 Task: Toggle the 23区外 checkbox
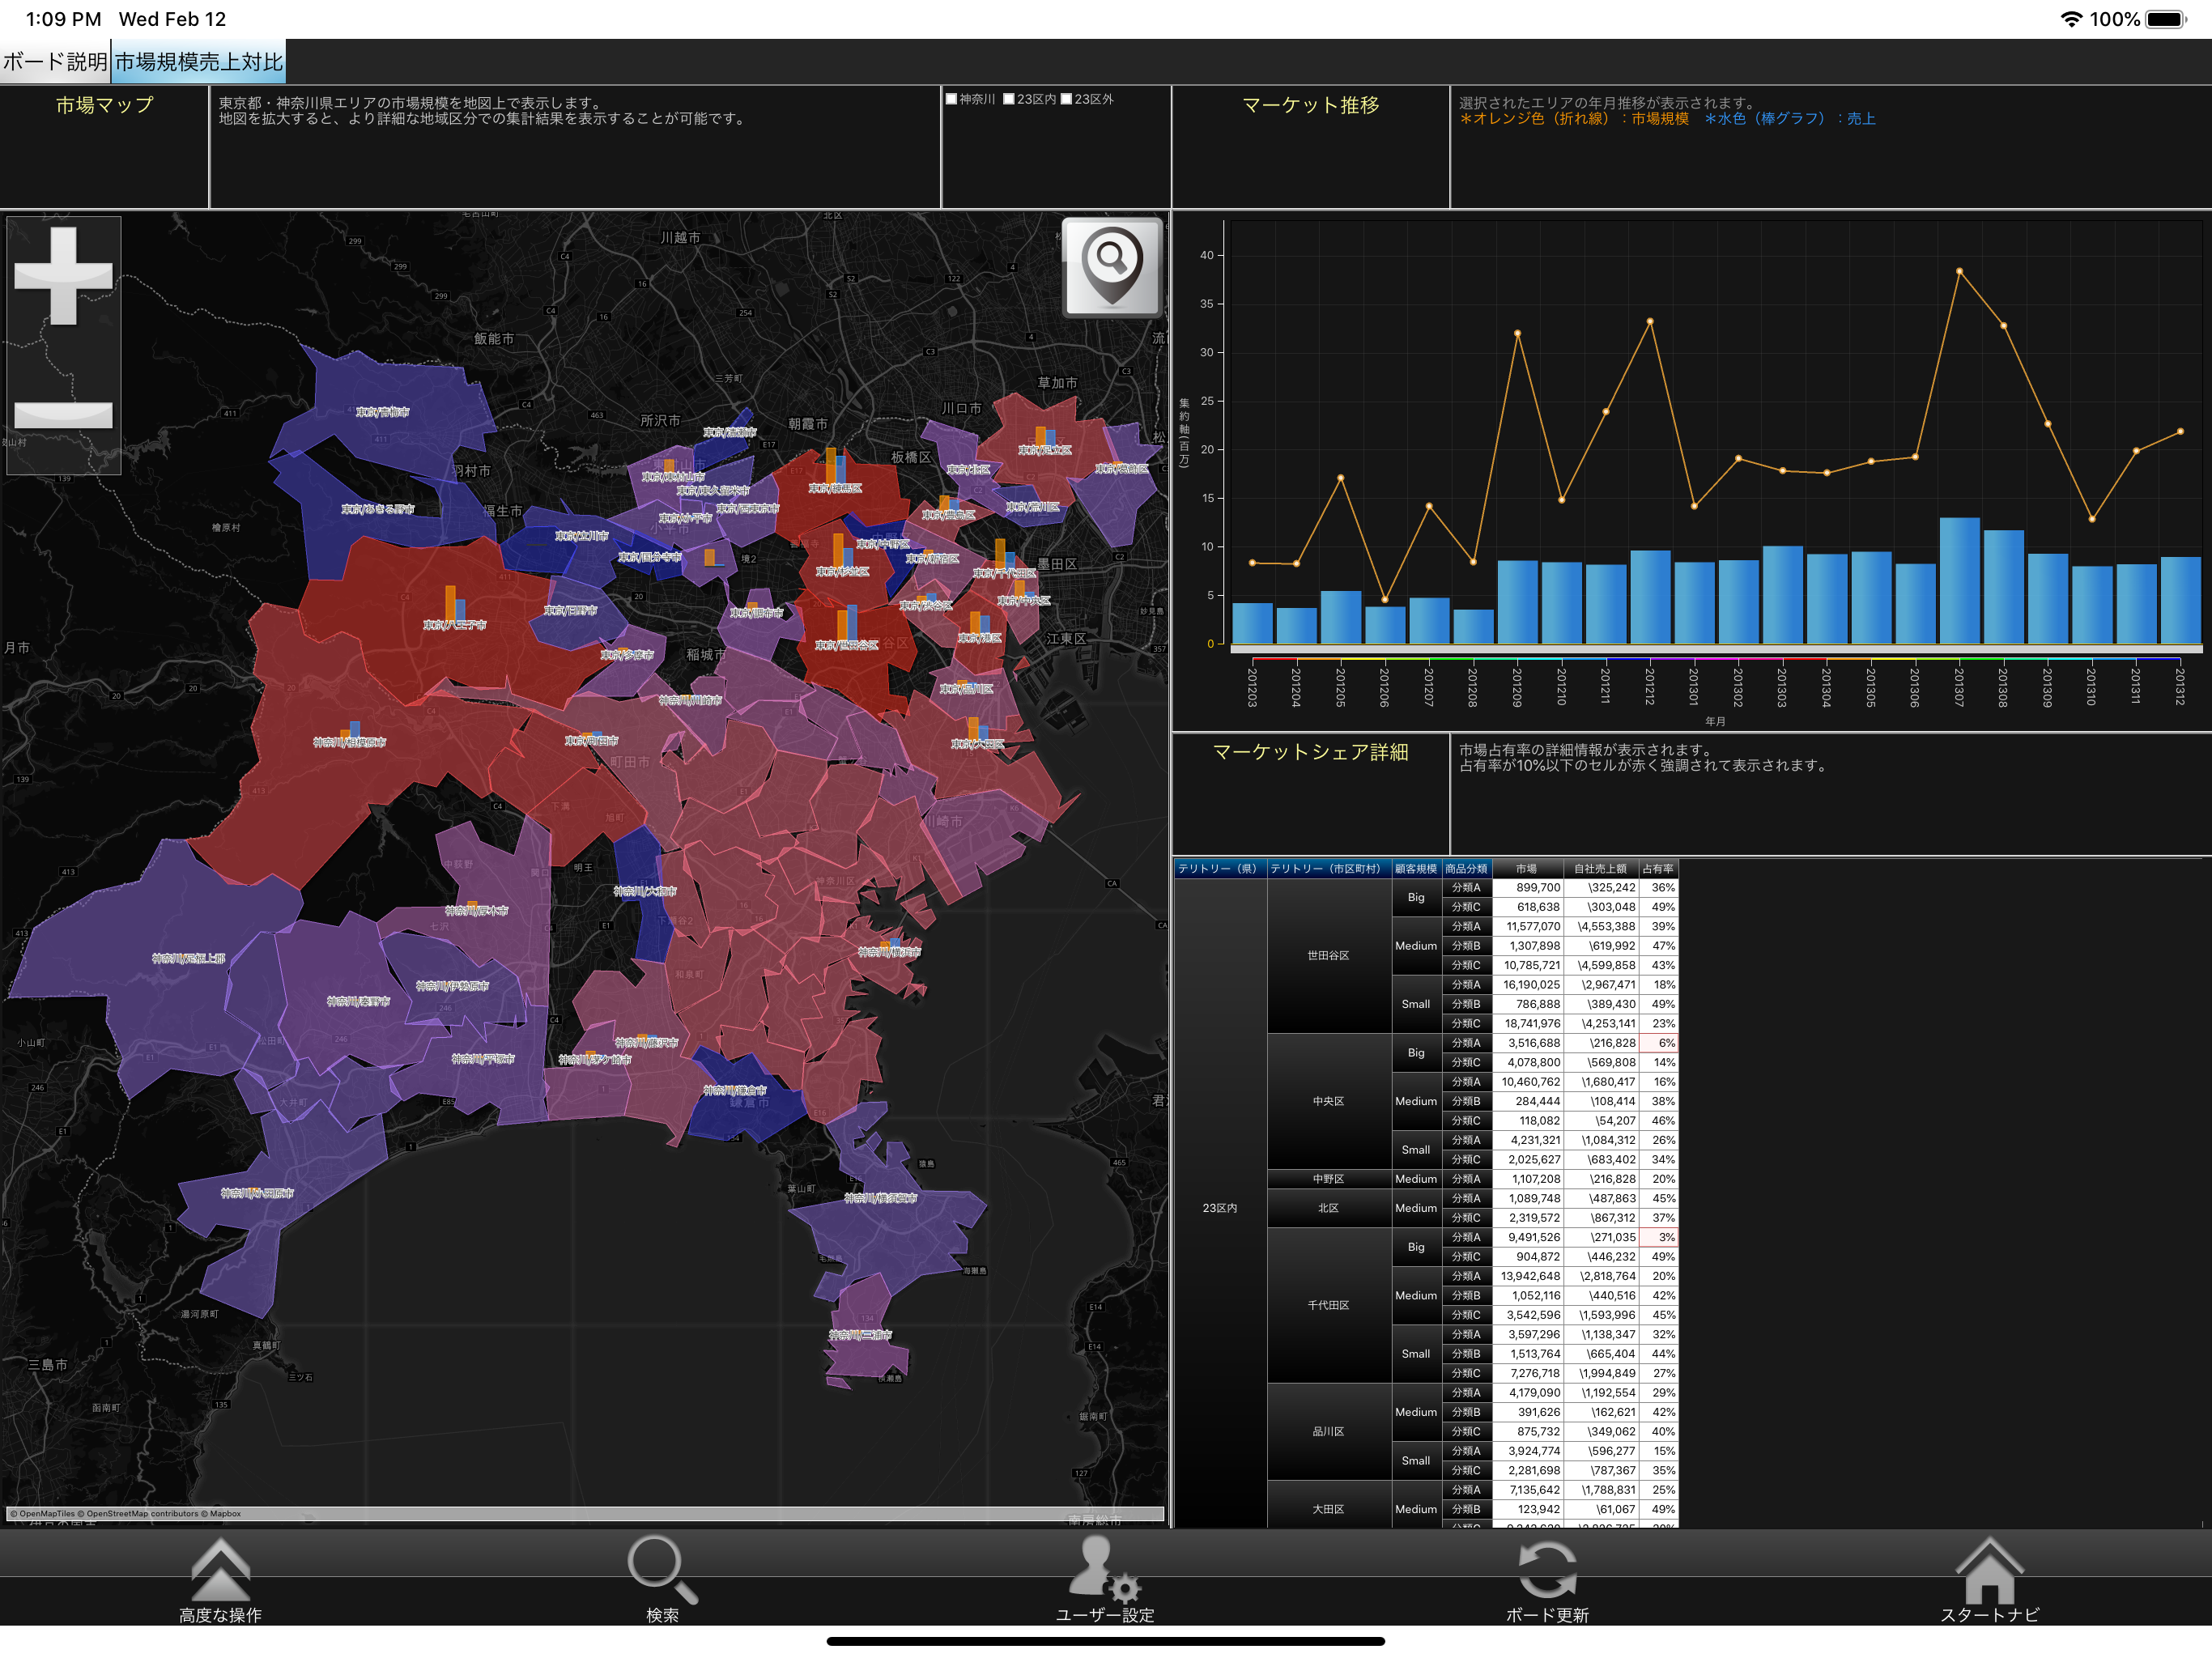coord(1066,99)
